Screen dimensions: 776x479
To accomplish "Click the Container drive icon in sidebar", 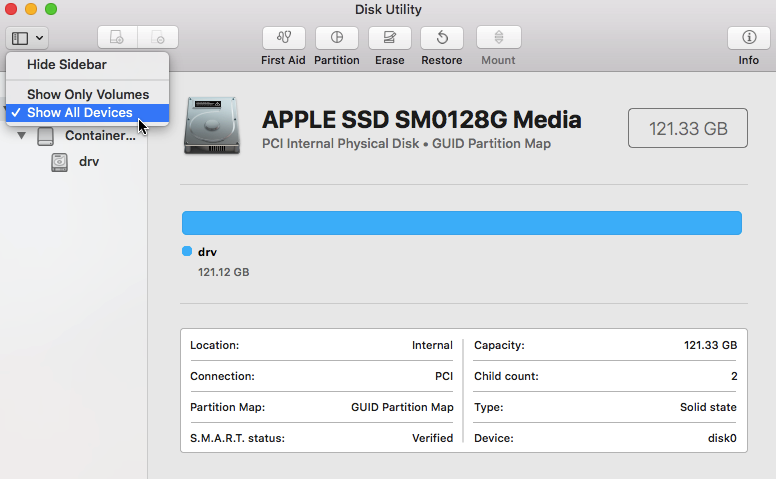I will point(46,136).
